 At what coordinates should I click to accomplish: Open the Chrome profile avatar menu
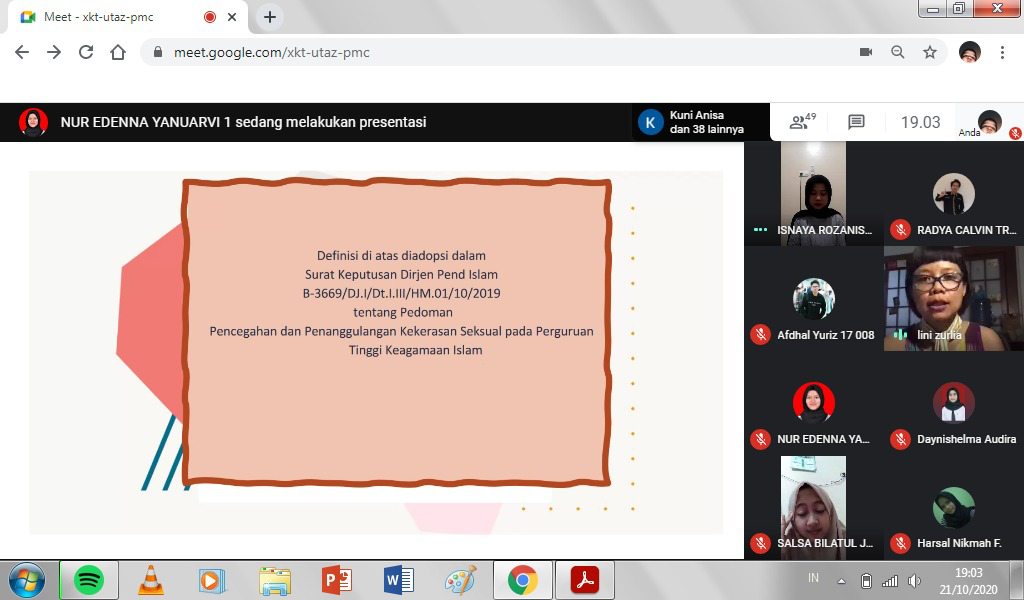click(x=969, y=52)
